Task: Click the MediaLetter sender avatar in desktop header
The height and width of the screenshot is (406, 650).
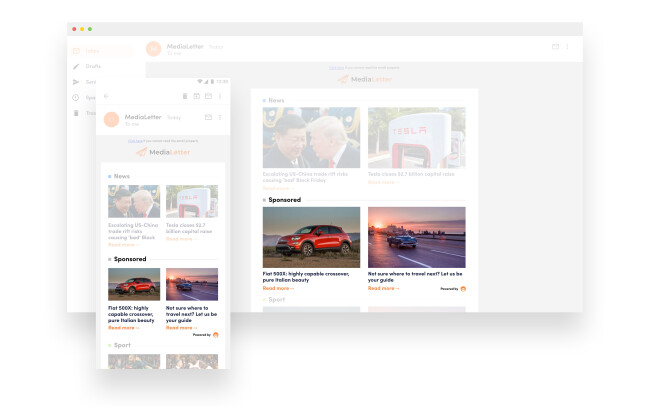Action: [x=154, y=48]
